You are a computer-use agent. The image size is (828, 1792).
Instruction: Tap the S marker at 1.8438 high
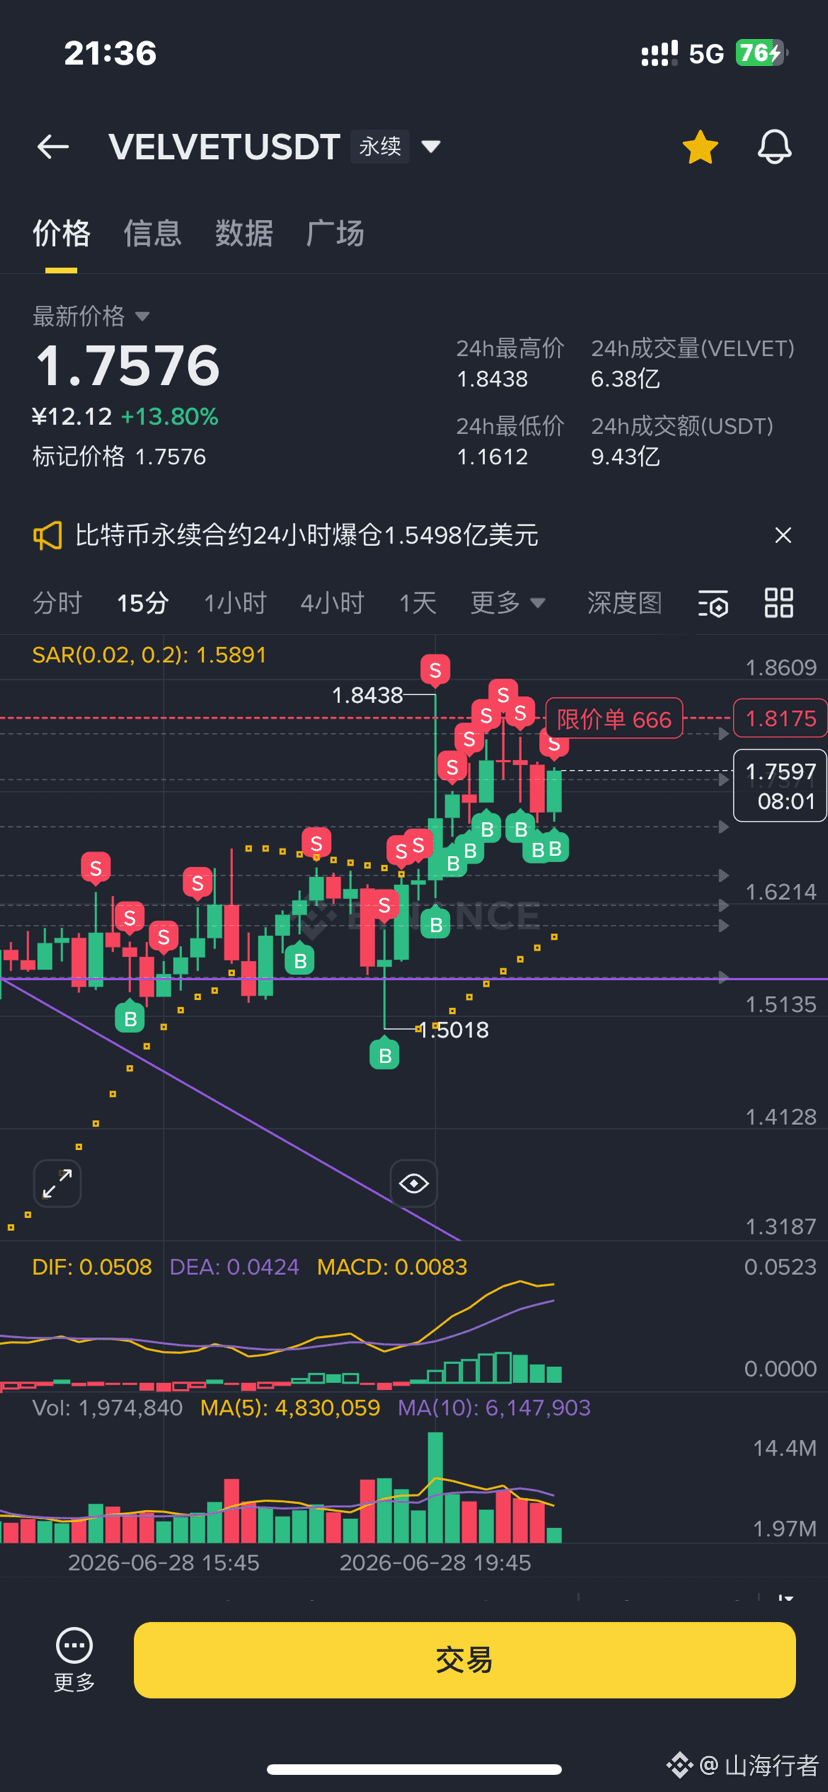[435, 670]
